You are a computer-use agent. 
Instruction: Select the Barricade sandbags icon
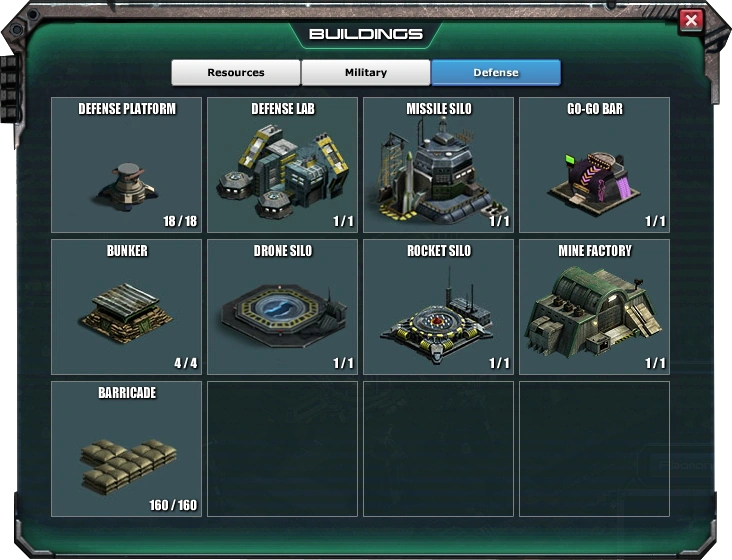(x=129, y=467)
